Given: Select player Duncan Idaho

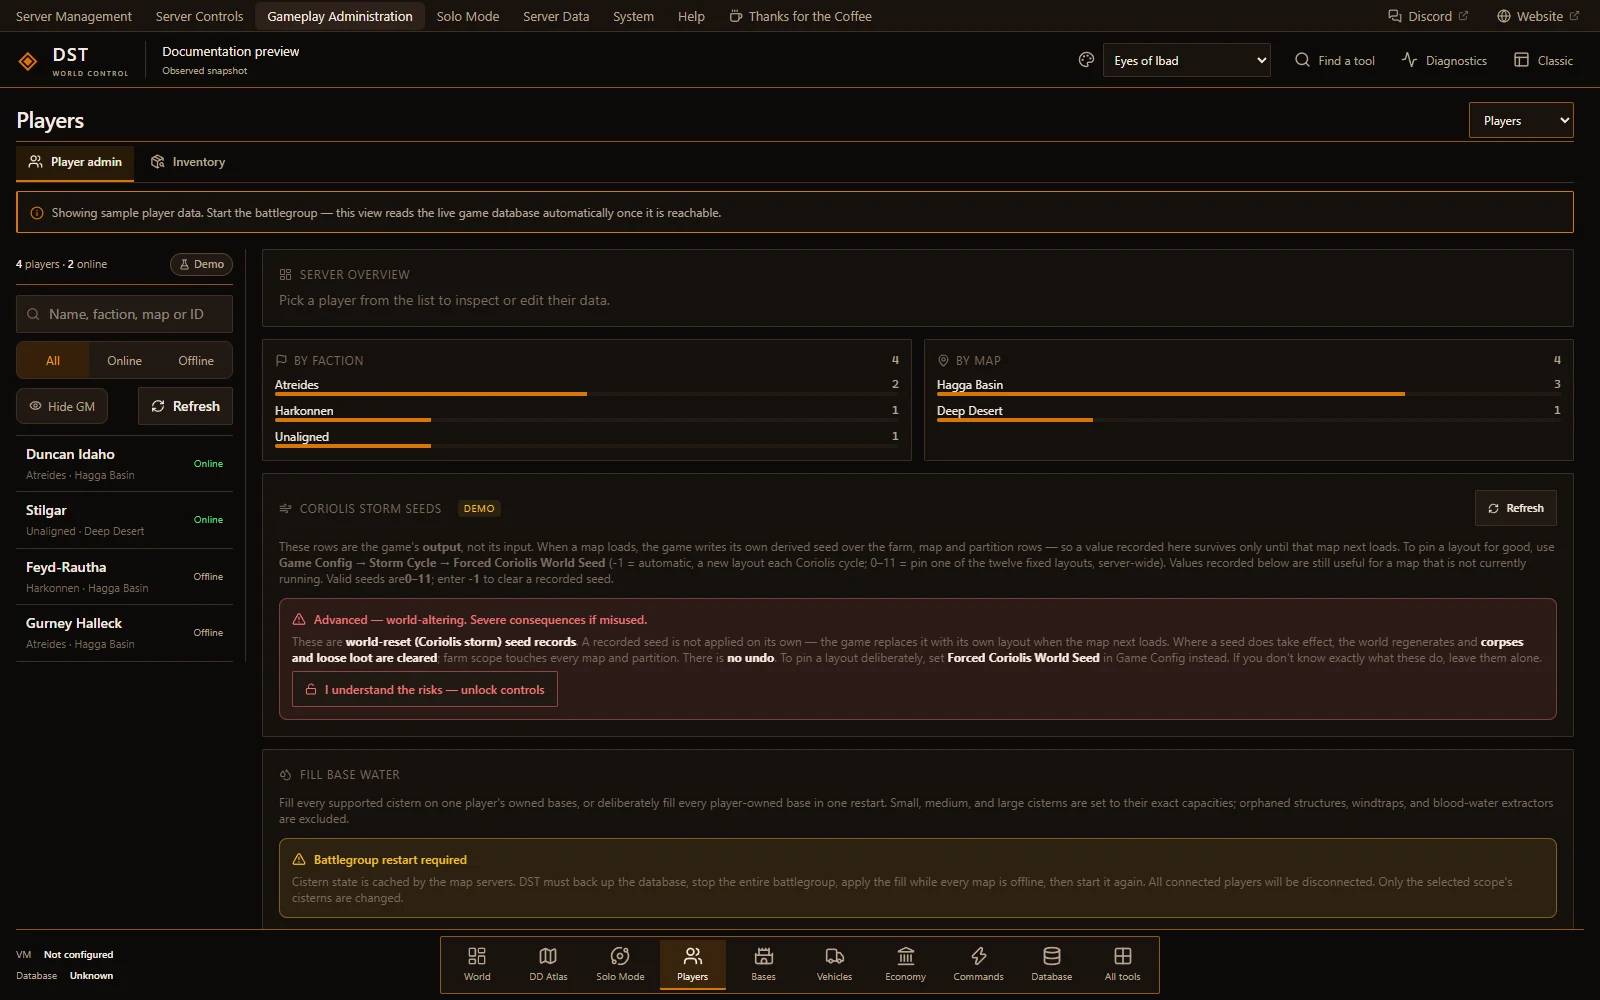Looking at the screenshot, I should tap(124, 464).
